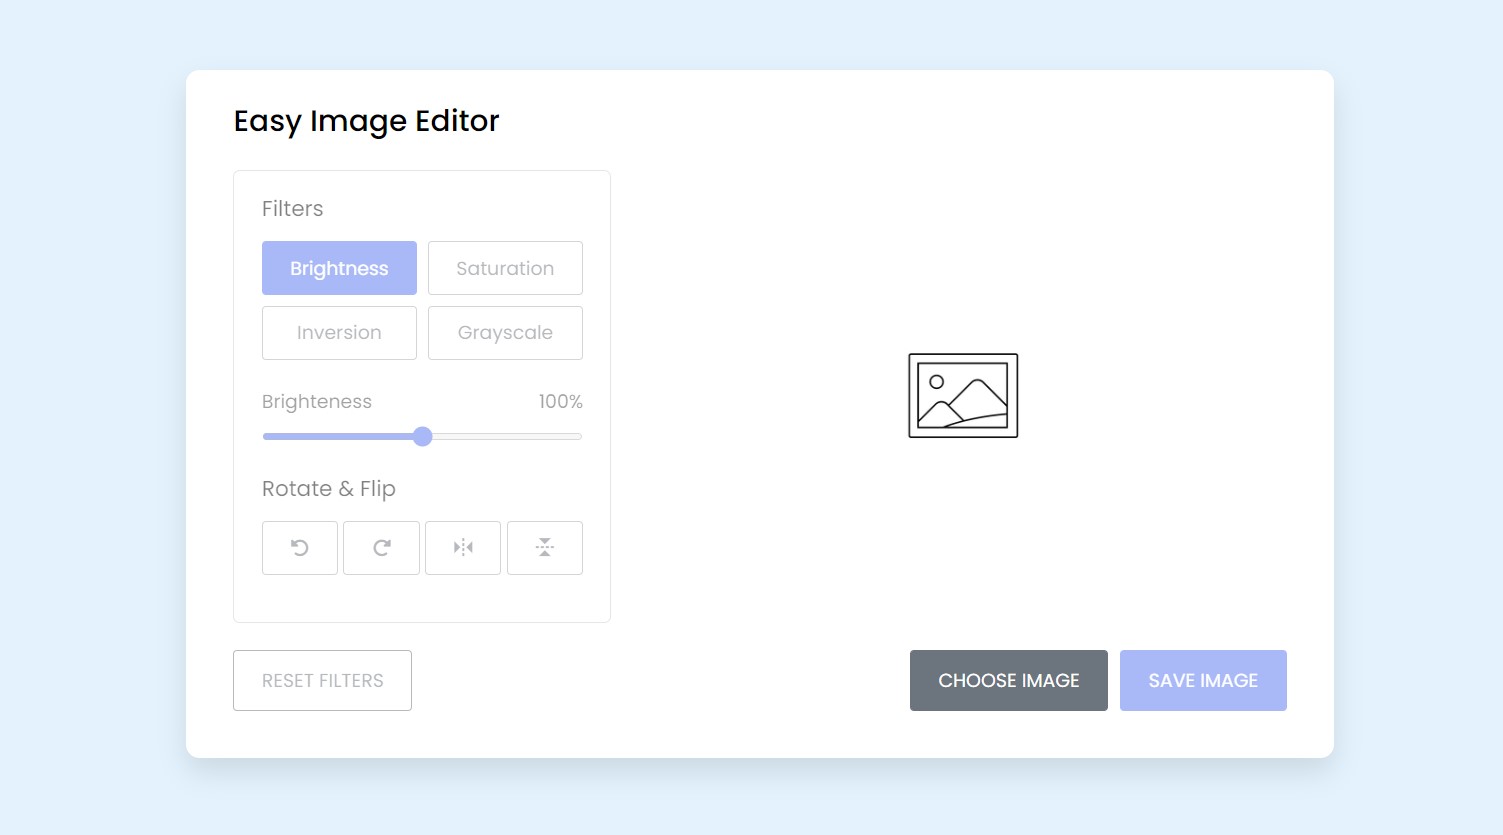Screen dimensions: 1503x835
Task: Flip the image horizontally
Action: click(x=463, y=547)
